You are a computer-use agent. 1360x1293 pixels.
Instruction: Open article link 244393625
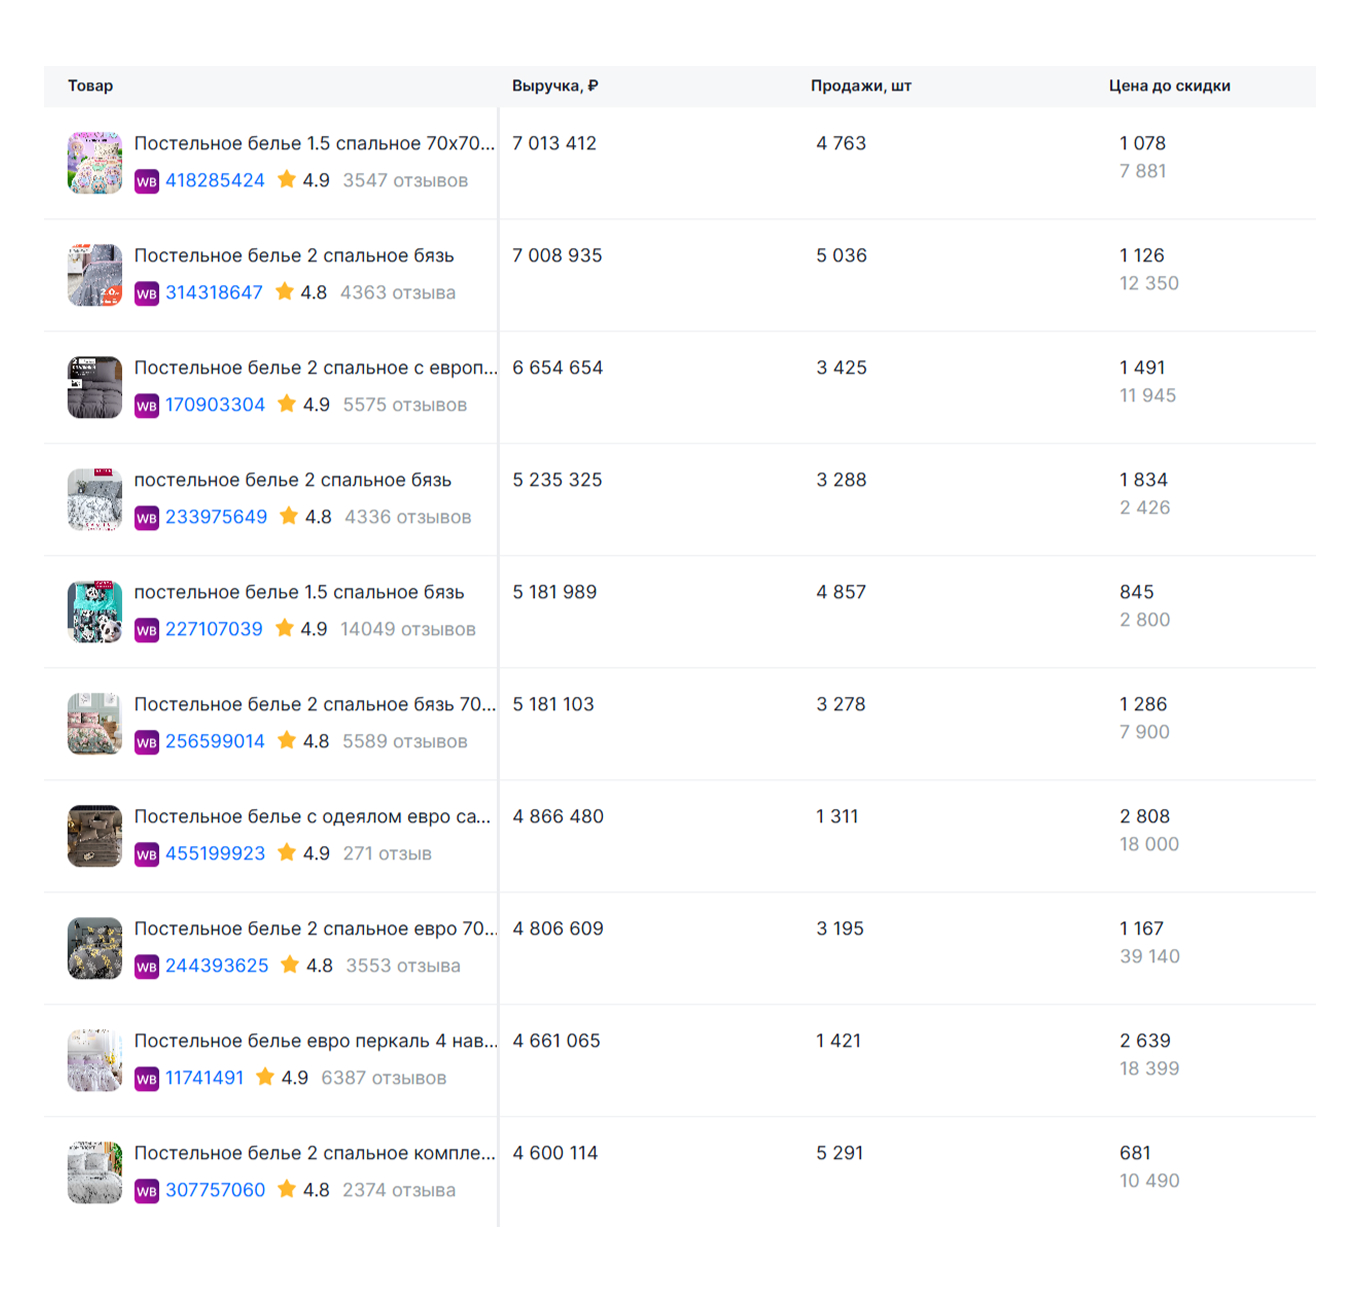click(x=217, y=966)
